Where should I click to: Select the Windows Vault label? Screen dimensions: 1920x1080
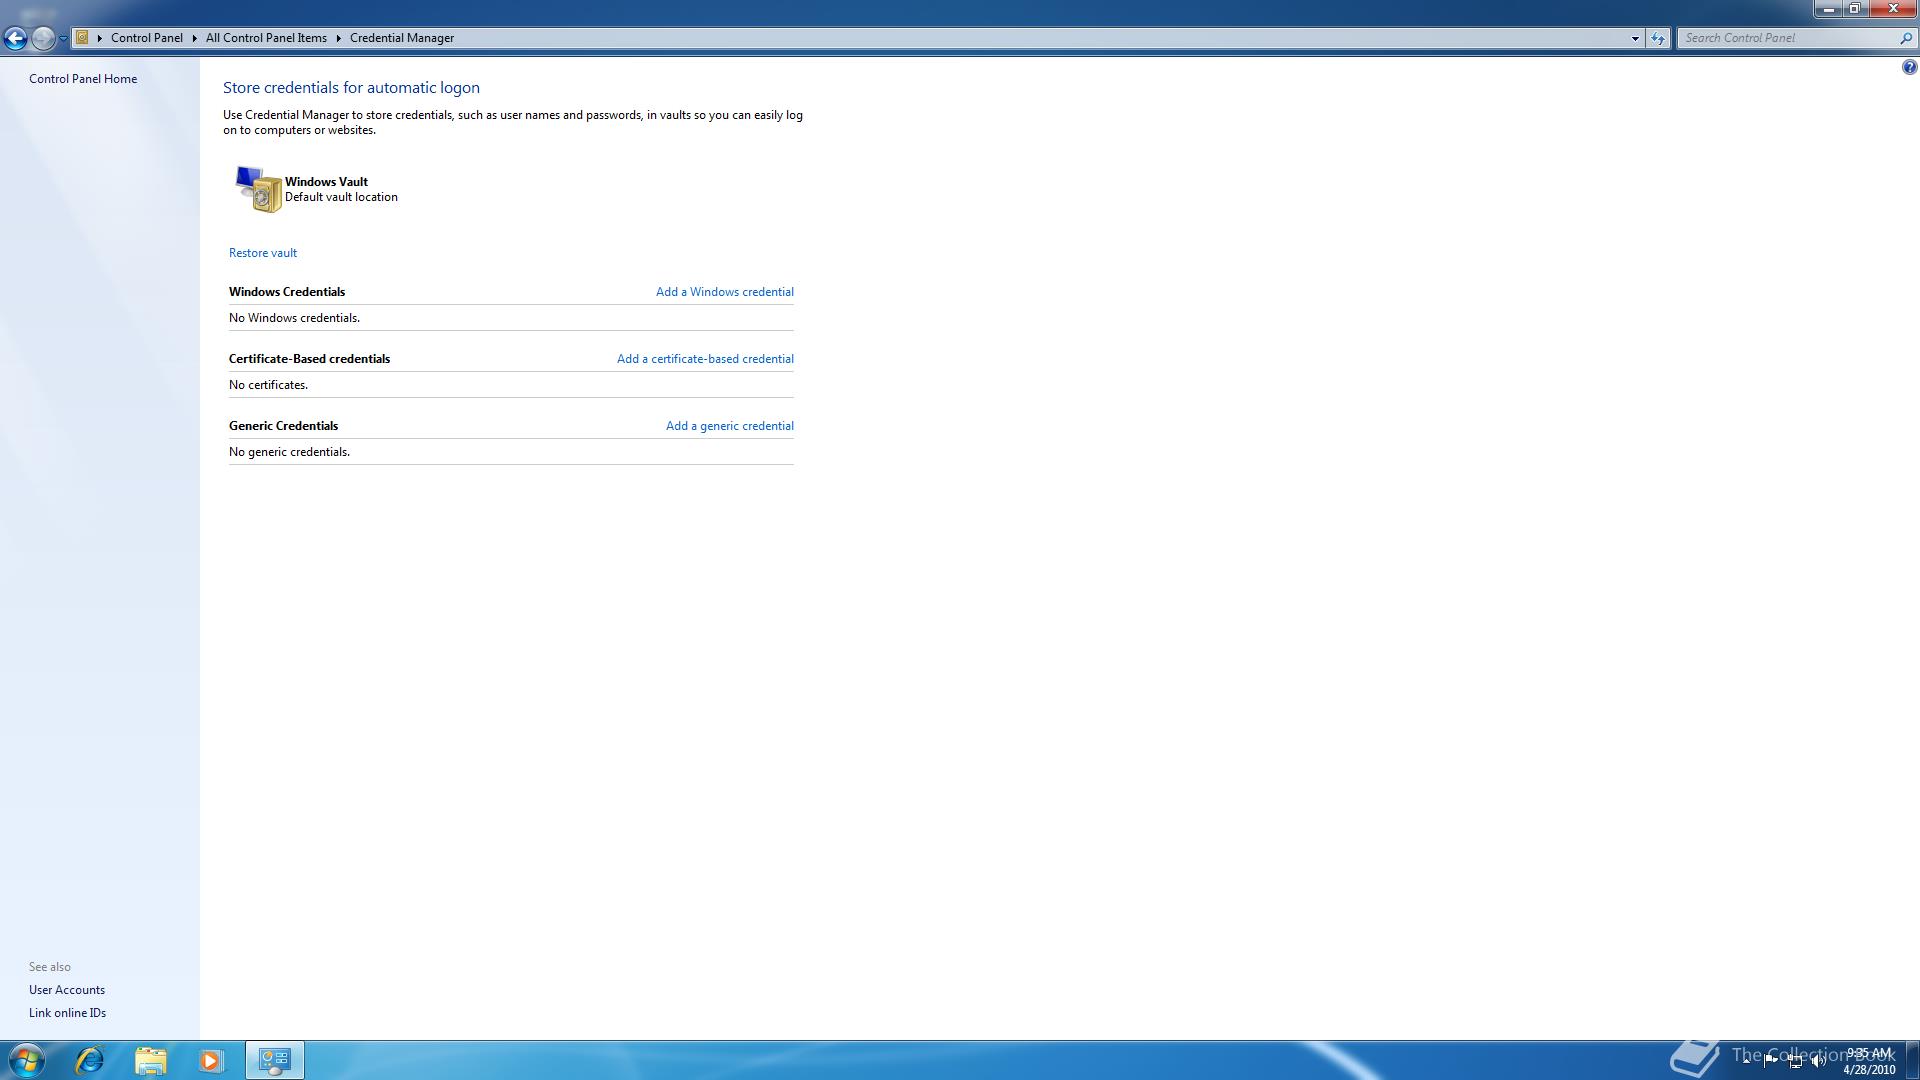click(x=326, y=182)
